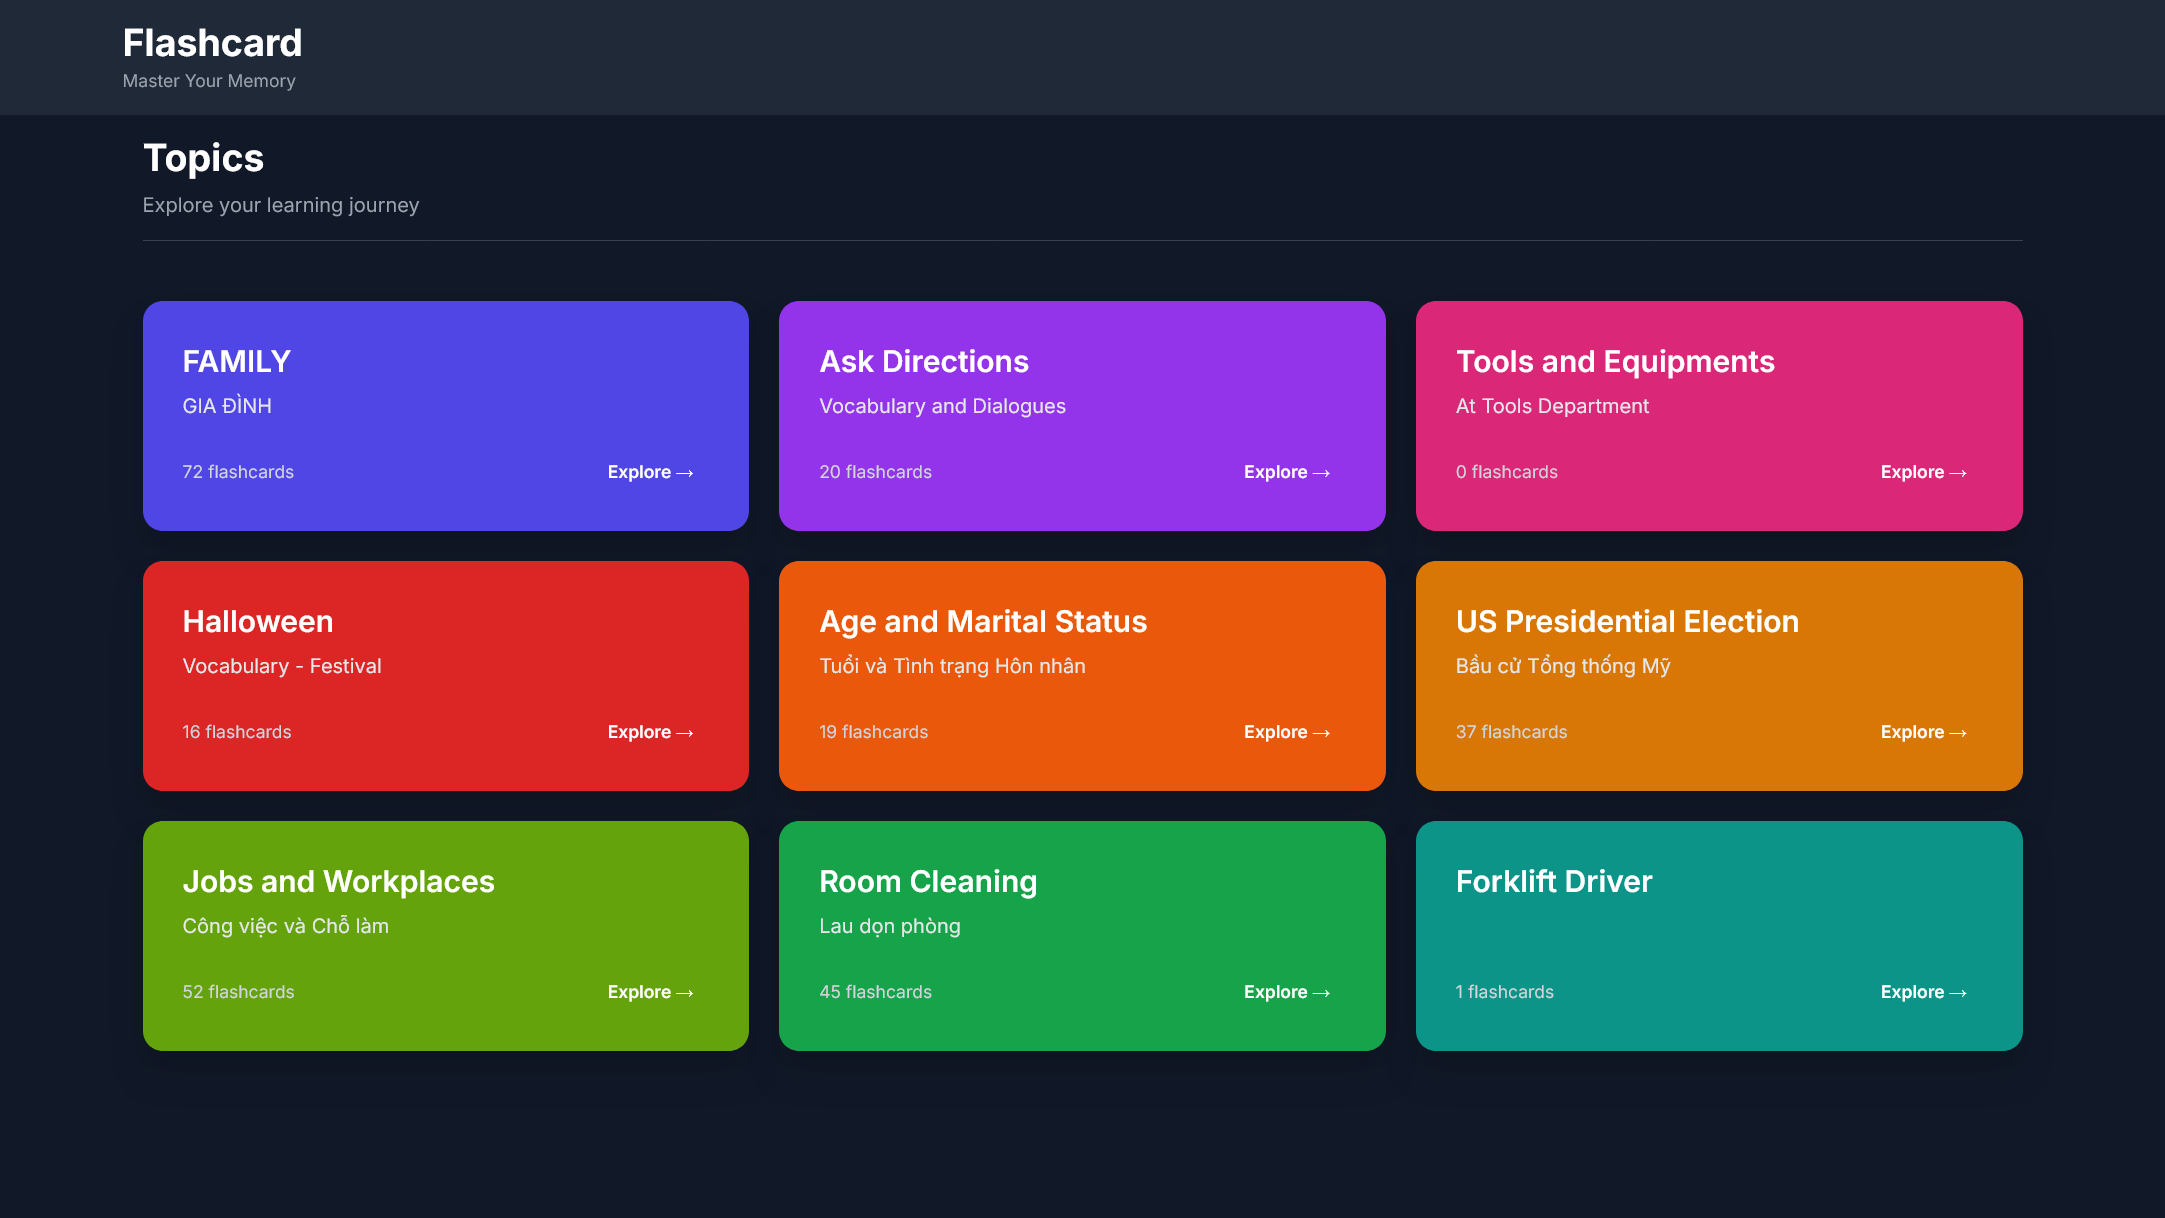Click the Jobs and Workplaces heading
This screenshot has height=1218, width=2165.
338,881
